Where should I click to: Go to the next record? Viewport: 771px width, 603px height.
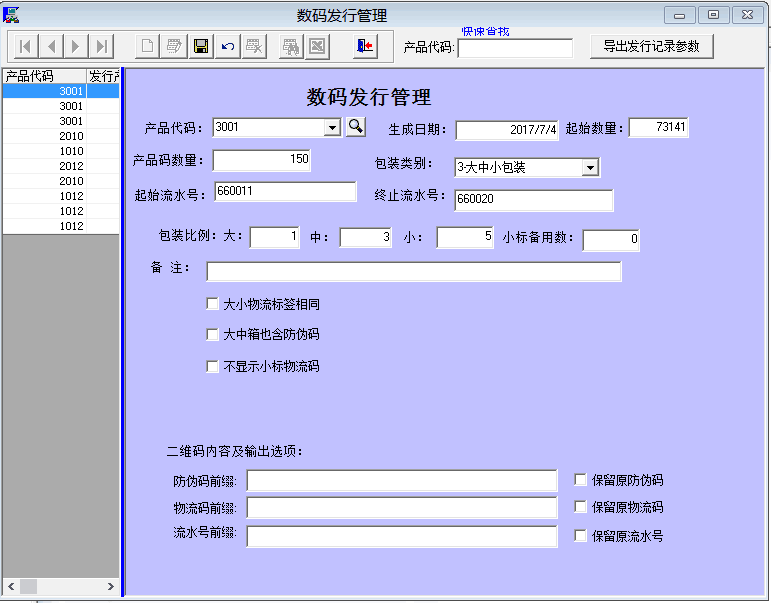(x=76, y=47)
